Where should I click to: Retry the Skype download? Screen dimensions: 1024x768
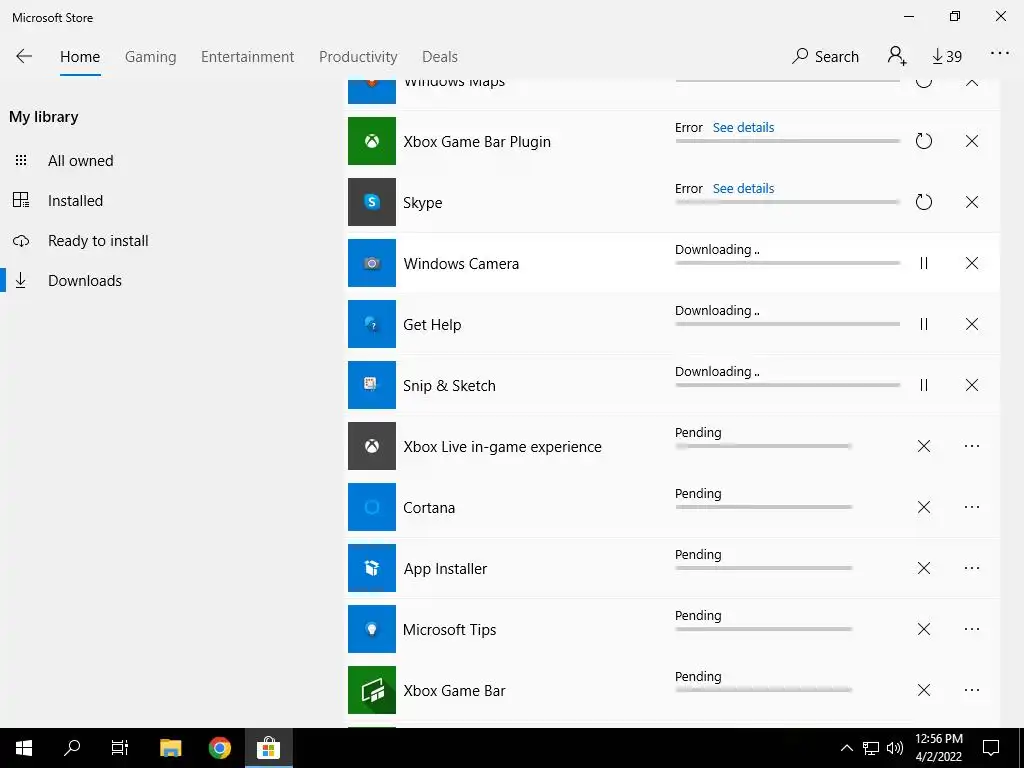(x=923, y=202)
